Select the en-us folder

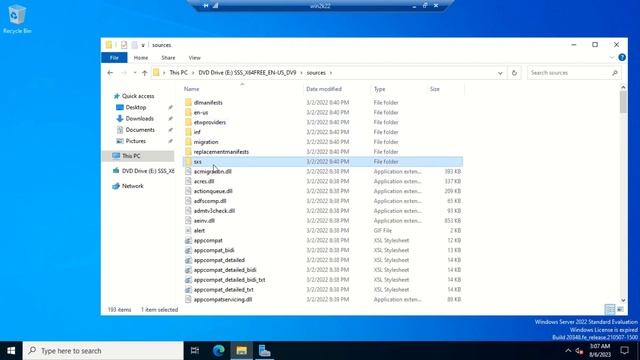coord(201,113)
